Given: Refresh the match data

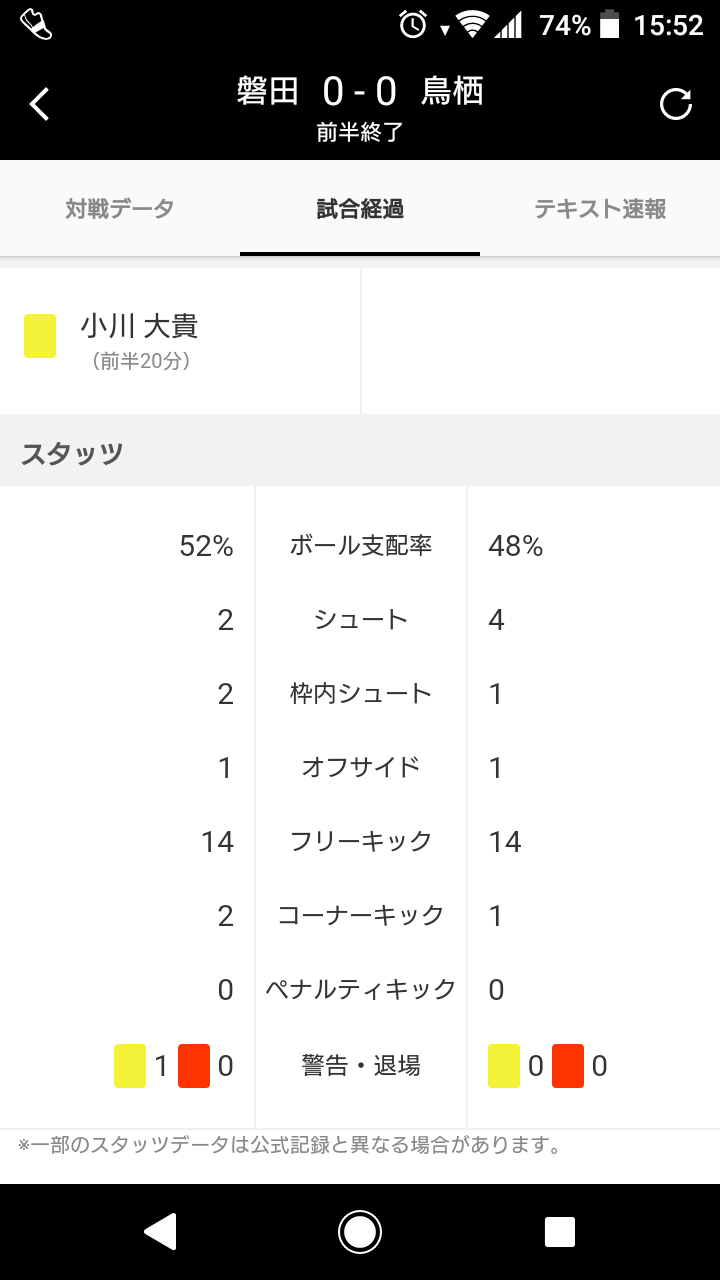Looking at the screenshot, I should click(676, 104).
